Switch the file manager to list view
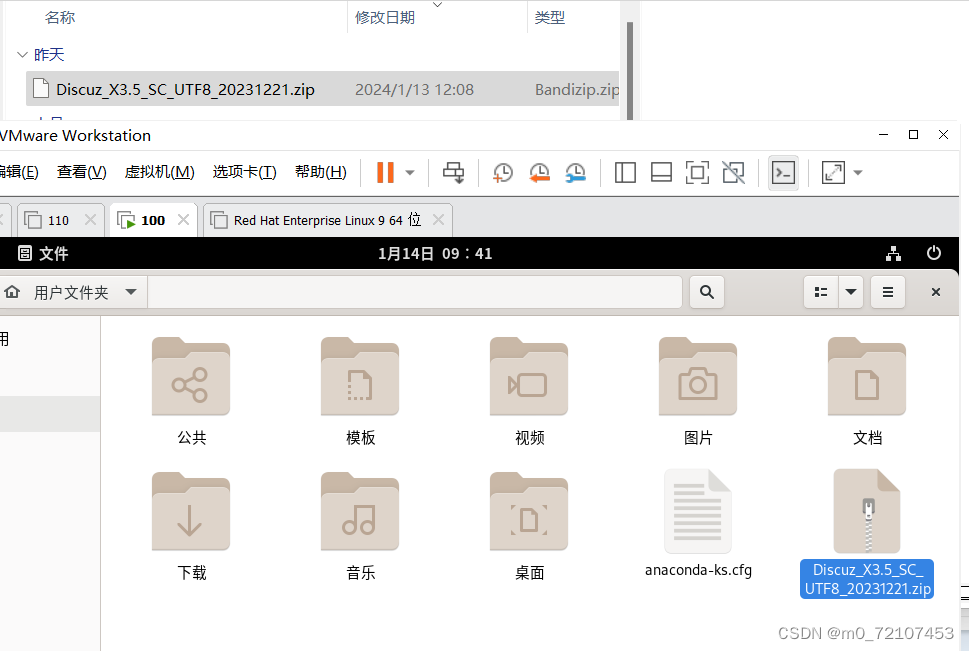This screenshot has height=651, width=969. pos(821,292)
